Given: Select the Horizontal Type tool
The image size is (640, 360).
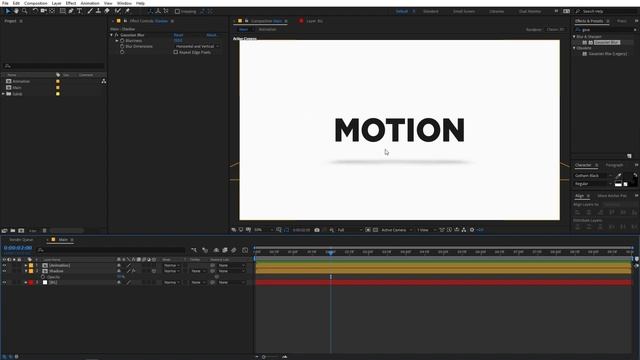Looking at the screenshot, I should click(80, 11).
